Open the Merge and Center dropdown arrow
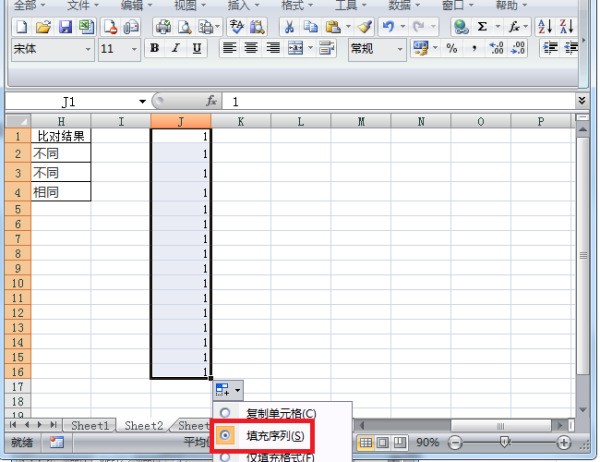This screenshot has height=462, width=600. [x=310, y=48]
